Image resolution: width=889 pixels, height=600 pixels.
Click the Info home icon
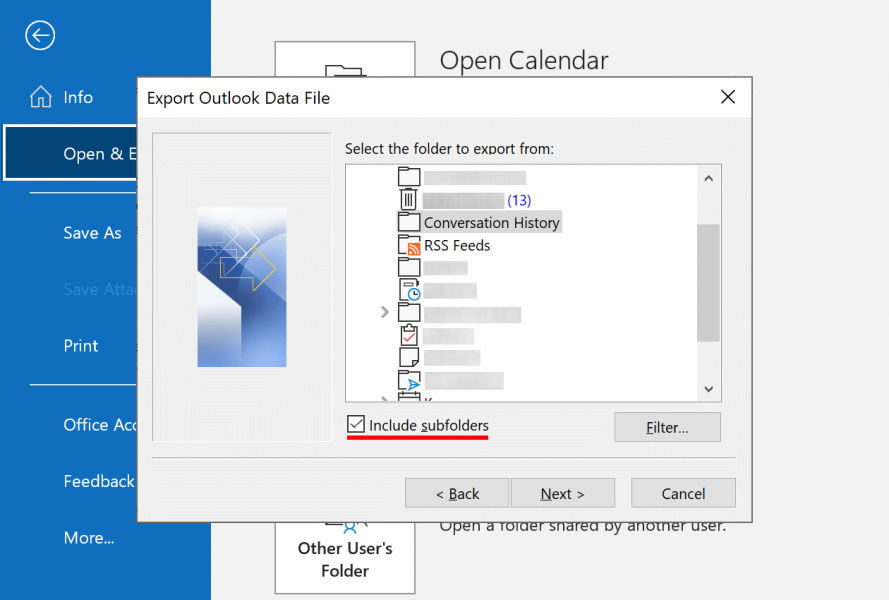pyautogui.click(x=41, y=97)
